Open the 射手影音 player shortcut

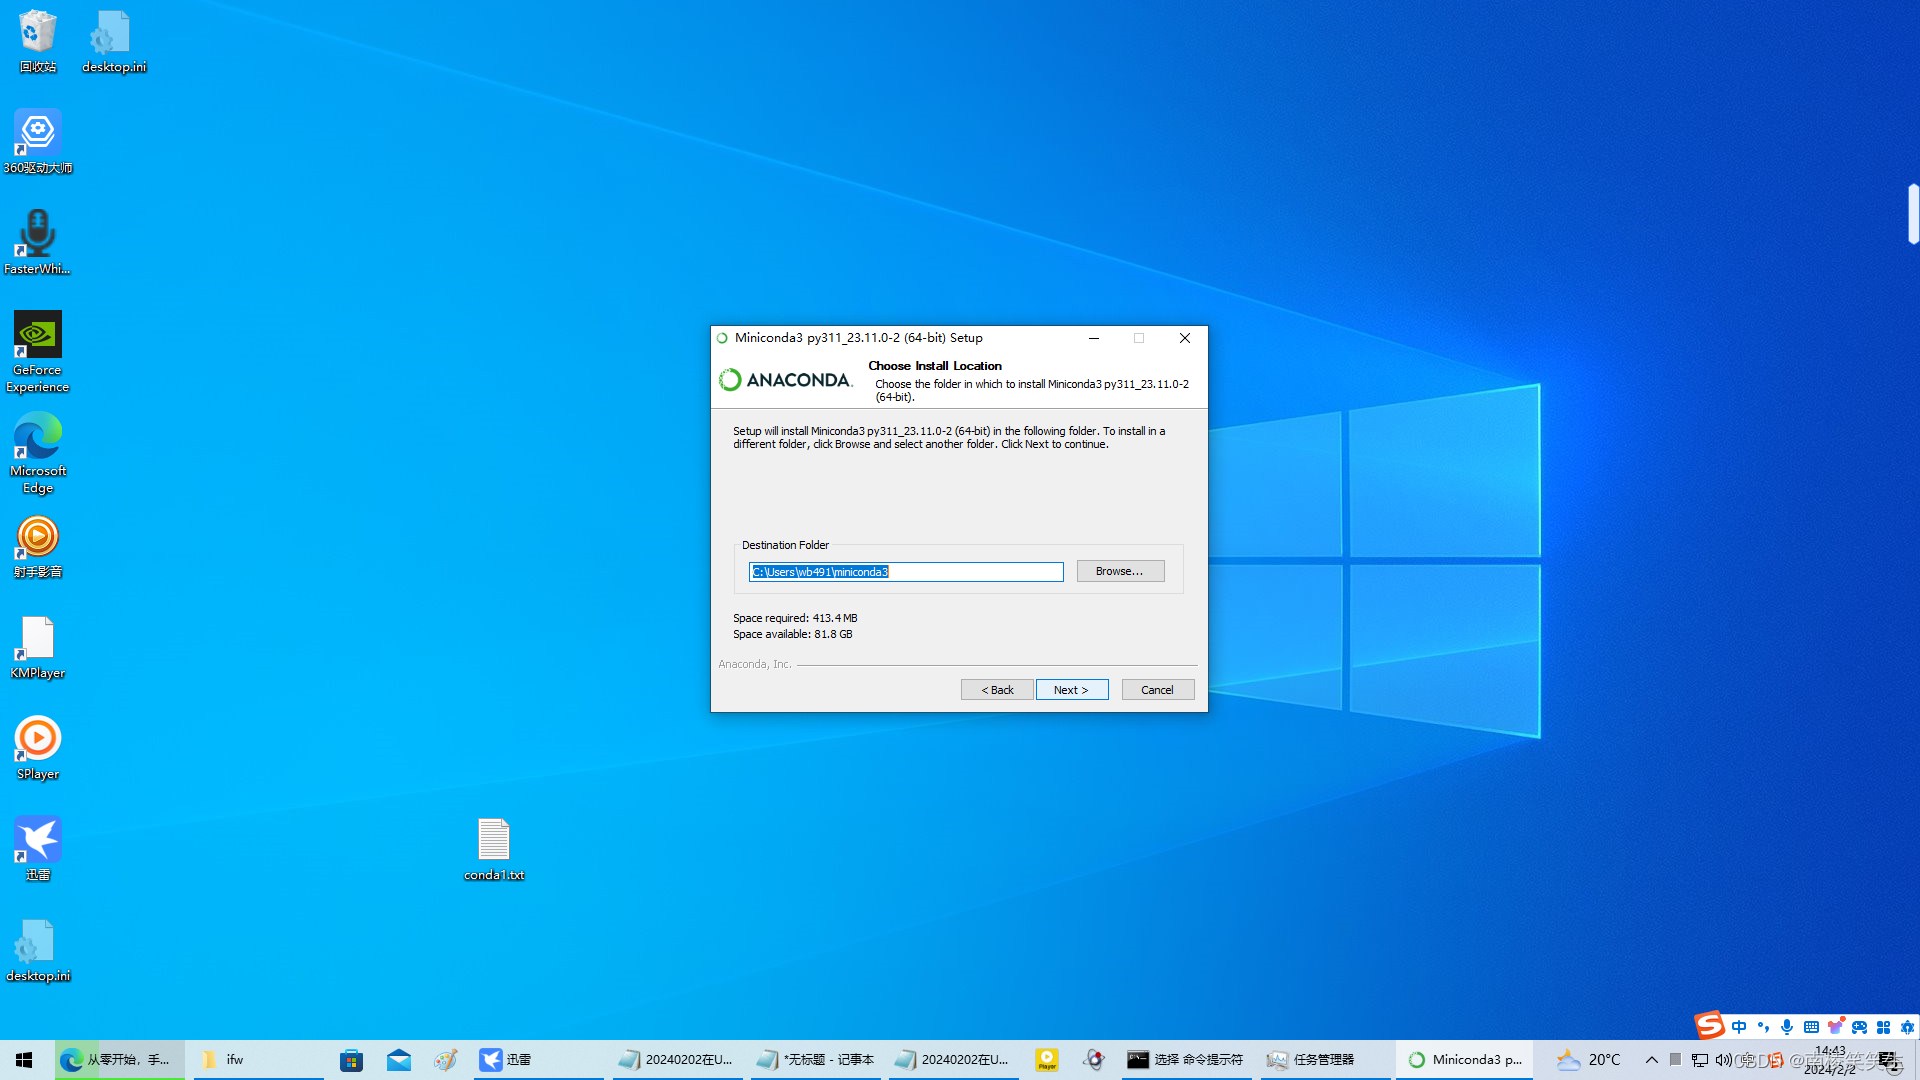38,547
